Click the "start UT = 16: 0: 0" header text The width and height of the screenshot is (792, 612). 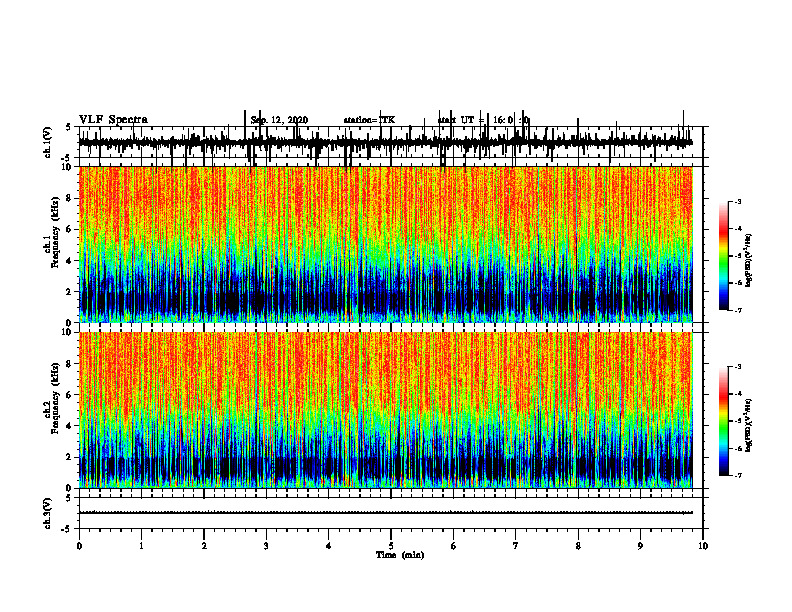coord(483,120)
